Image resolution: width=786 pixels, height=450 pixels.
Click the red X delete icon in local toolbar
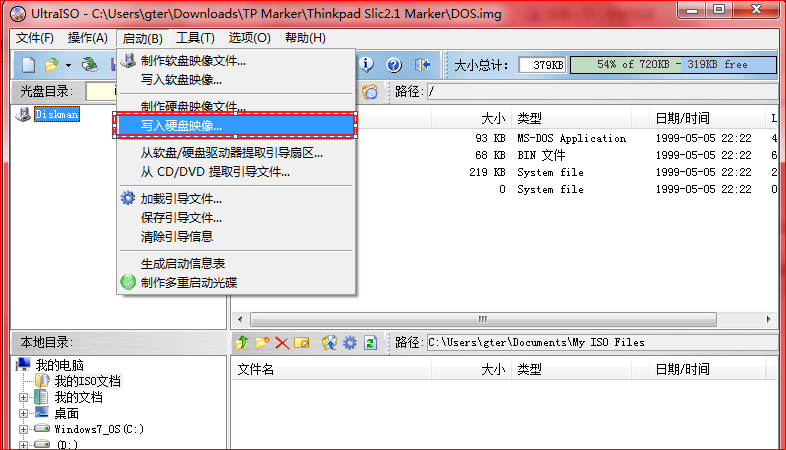282,343
